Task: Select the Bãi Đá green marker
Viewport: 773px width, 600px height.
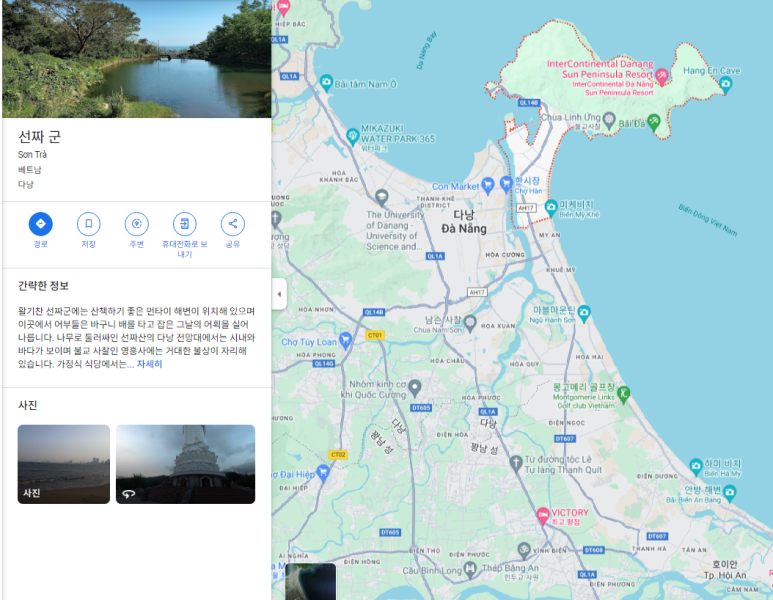Action: pyautogui.click(x=654, y=121)
